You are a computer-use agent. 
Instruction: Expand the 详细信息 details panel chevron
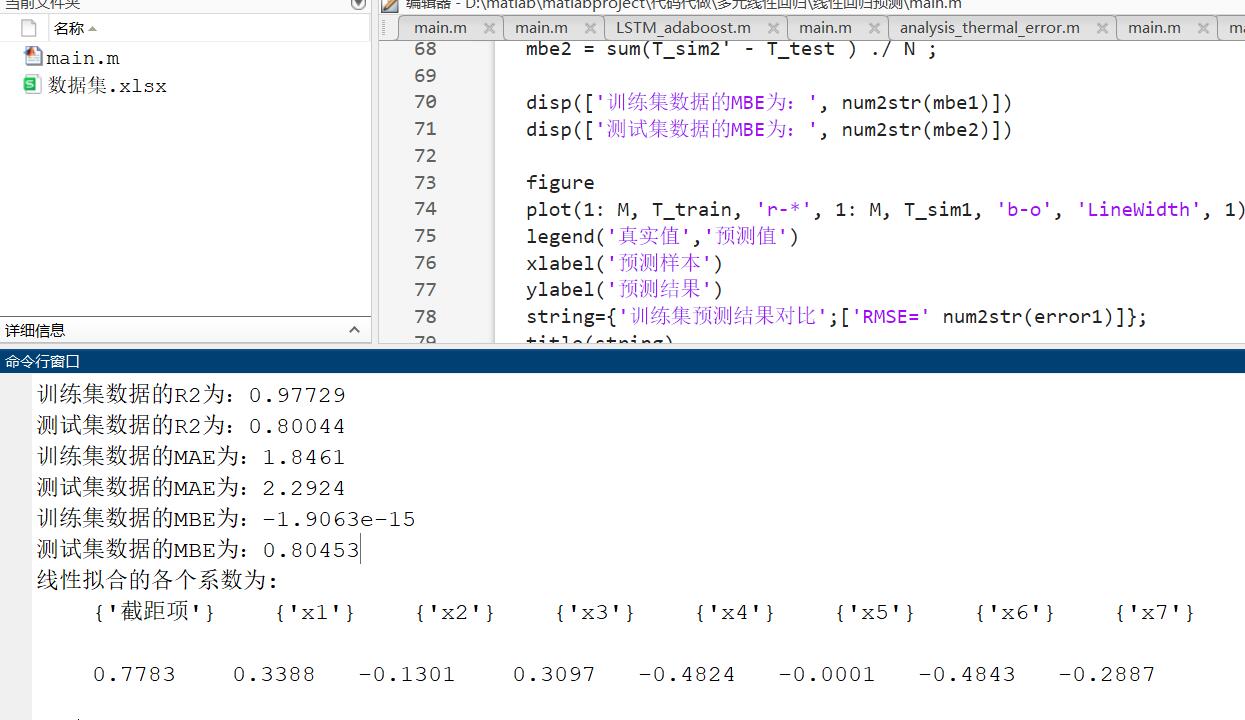(x=354, y=330)
